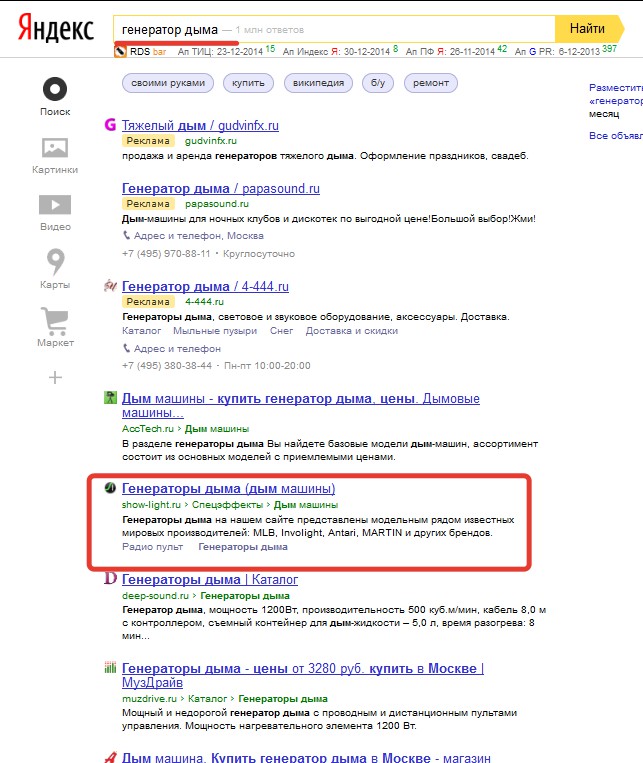This screenshot has width=643, height=763.
Task: Select the «купить» suggestion chip
Action: coord(248,83)
